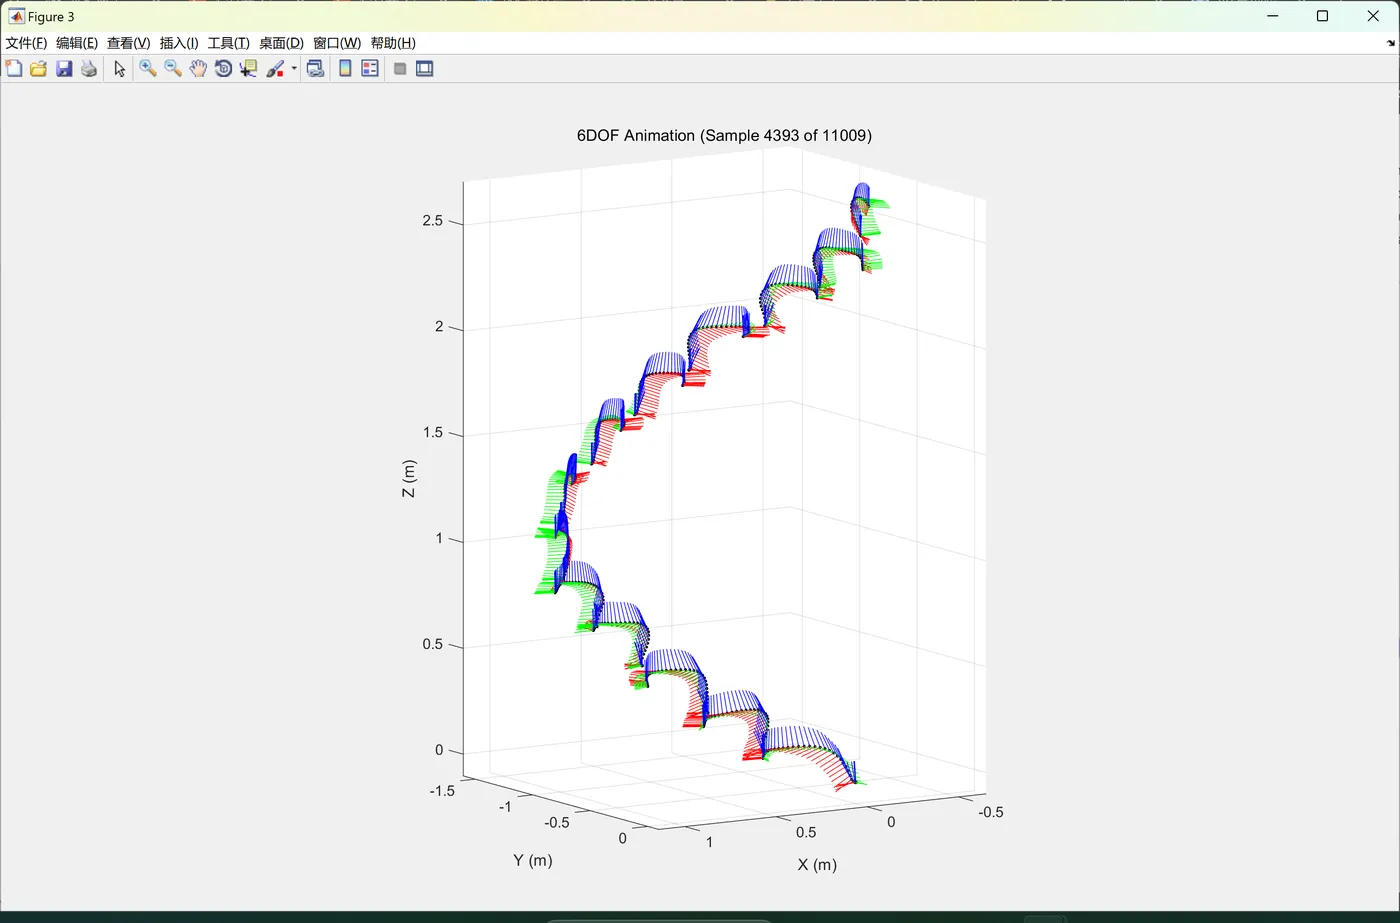The width and height of the screenshot is (1400, 923).
Task: Click the Link Plot icon
Action: point(315,68)
